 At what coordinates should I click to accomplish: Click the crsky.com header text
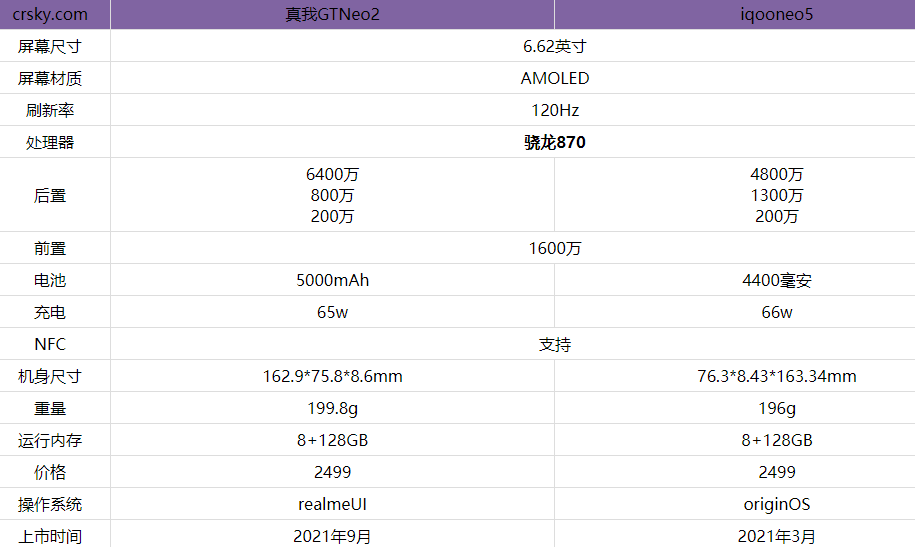pyautogui.click(x=50, y=15)
